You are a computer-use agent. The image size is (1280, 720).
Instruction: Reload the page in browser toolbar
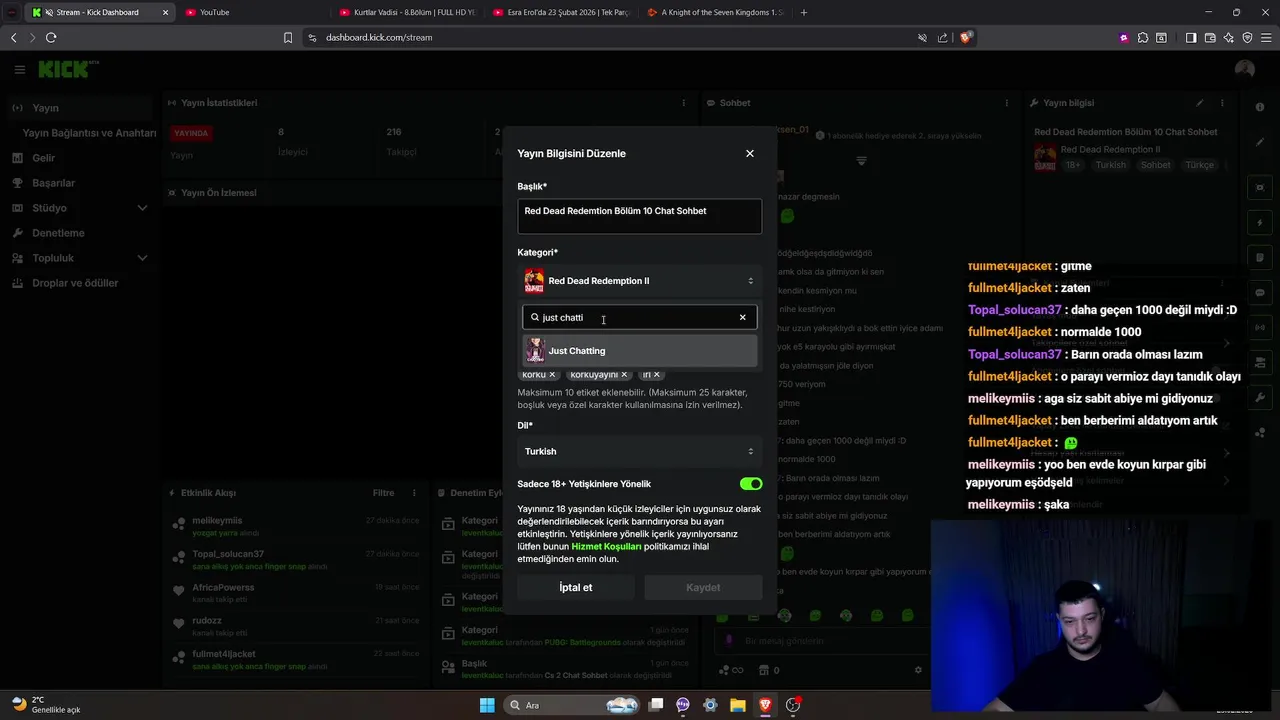[51, 37]
